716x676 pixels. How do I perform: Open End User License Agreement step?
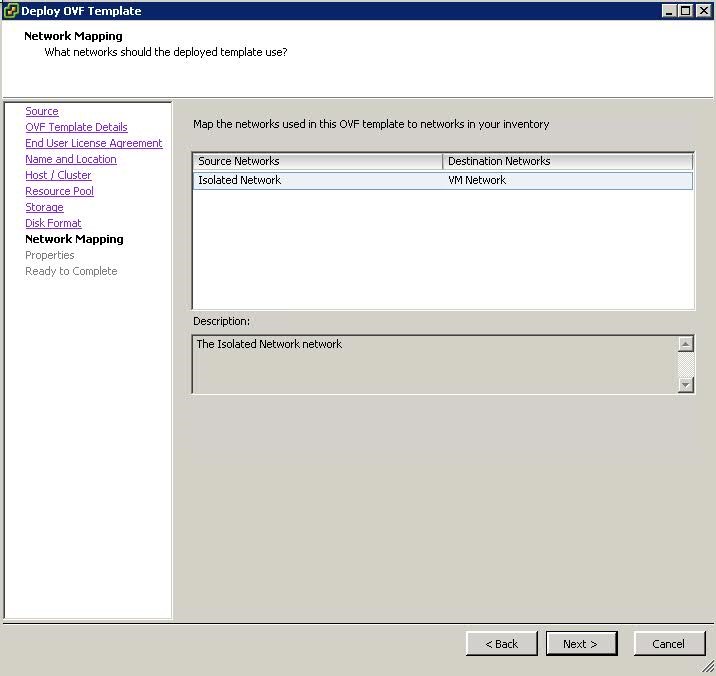[x=94, y=143]
